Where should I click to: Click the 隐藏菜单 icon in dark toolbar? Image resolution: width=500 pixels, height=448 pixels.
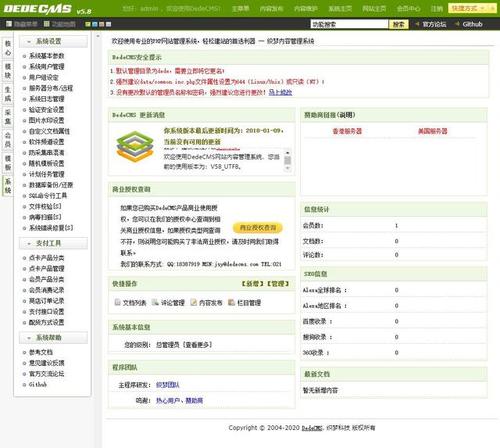coord(9,24)
